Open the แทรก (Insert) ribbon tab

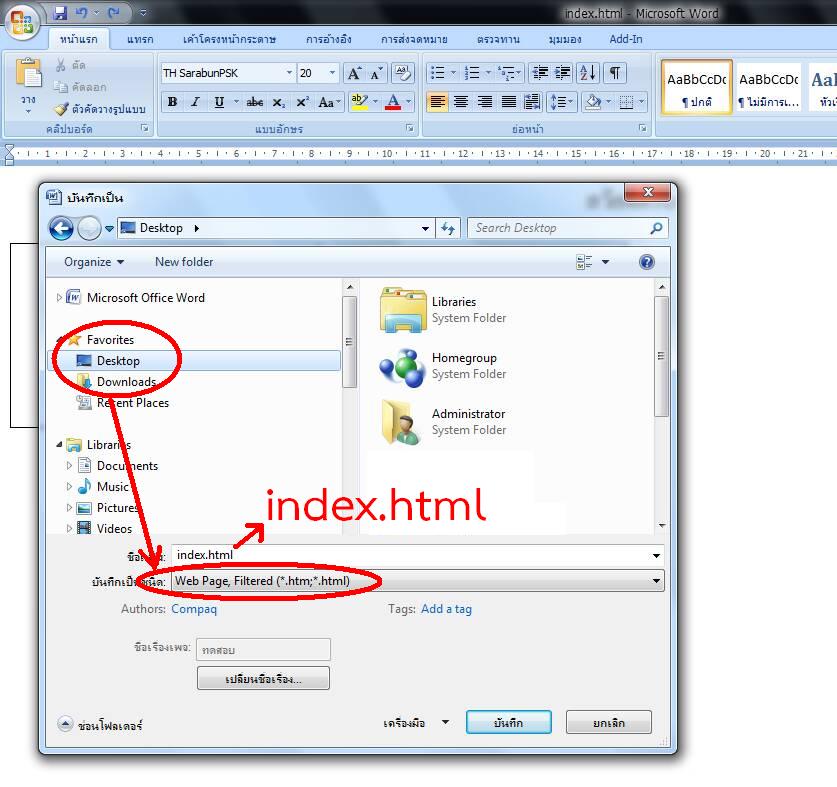tap(140, 39)
